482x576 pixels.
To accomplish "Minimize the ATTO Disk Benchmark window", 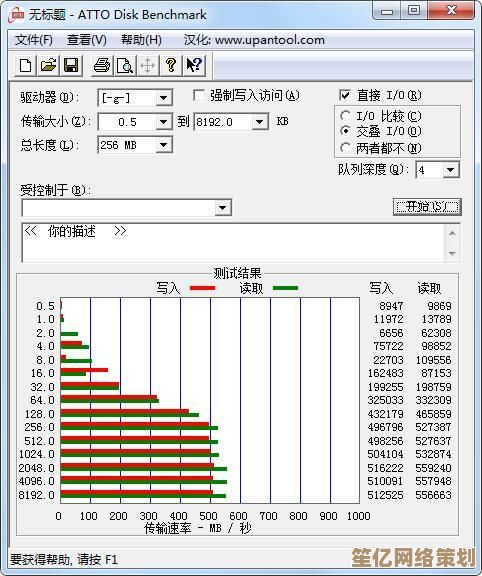I will (x=387, y=11).
